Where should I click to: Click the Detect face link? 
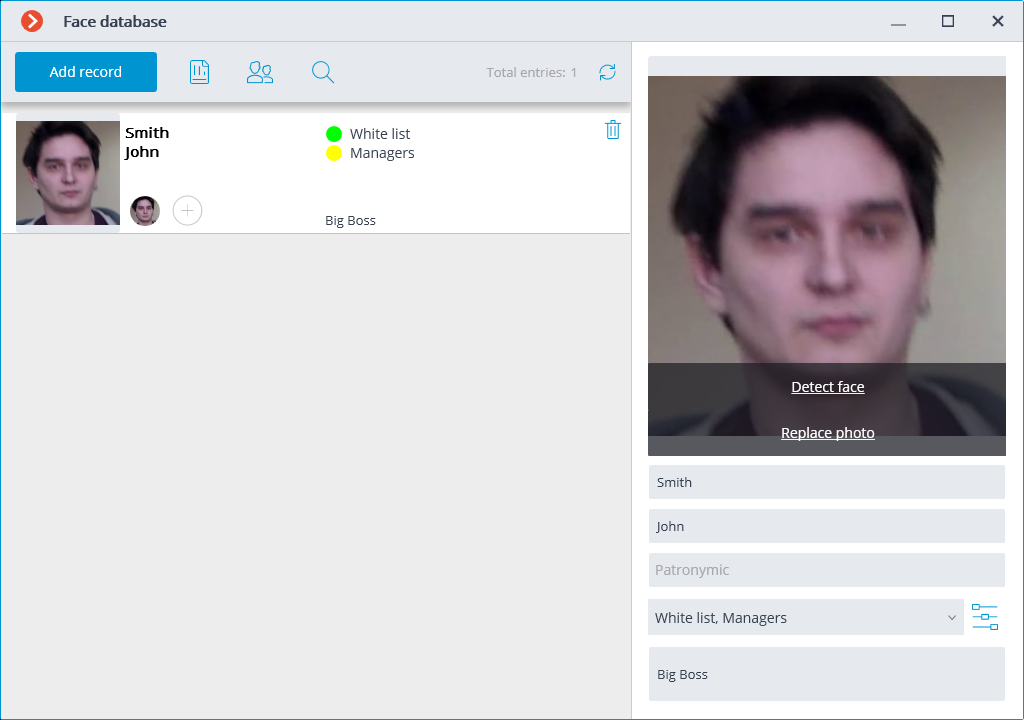[x=827, y=387]
